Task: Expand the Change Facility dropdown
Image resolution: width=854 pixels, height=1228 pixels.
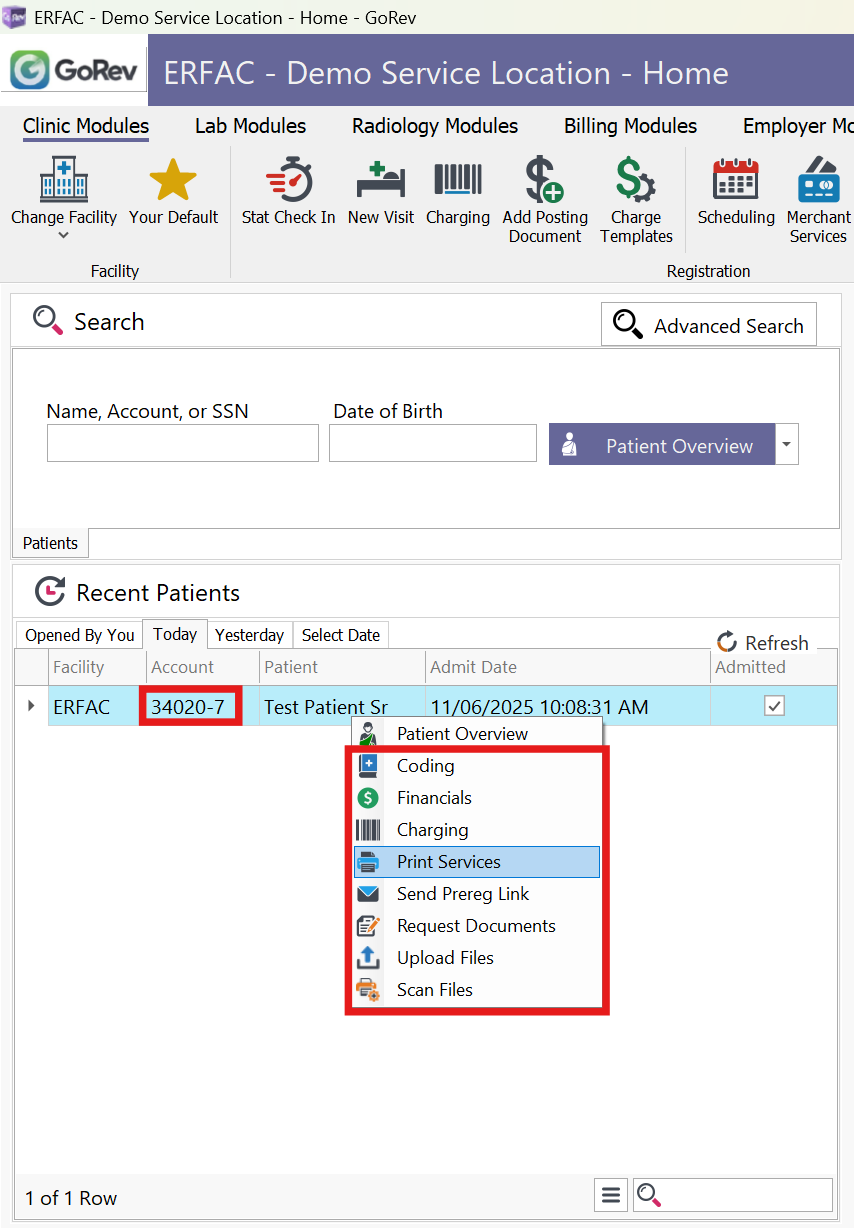Action: tap(64, 236)
